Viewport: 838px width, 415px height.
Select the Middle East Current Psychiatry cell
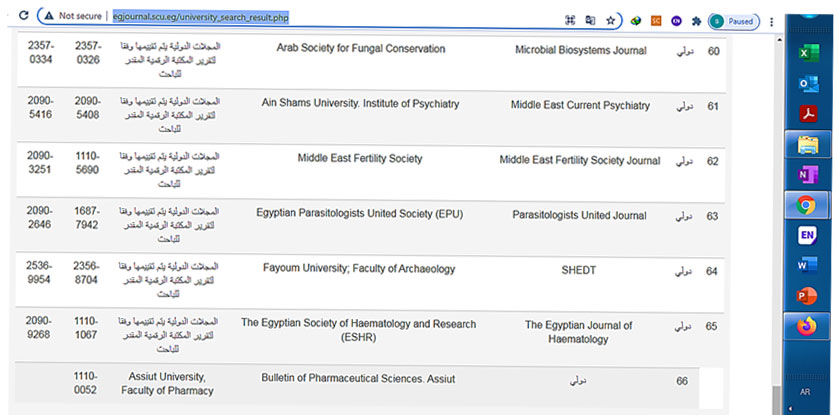pos(580,105)
